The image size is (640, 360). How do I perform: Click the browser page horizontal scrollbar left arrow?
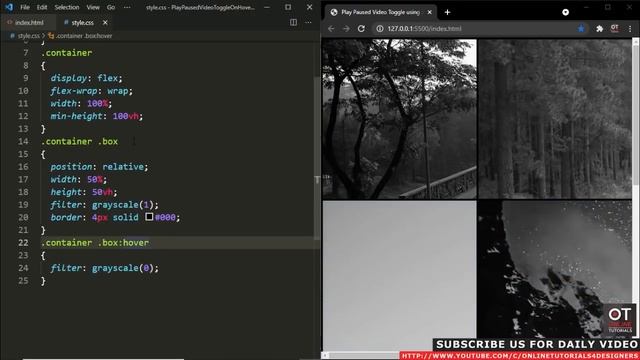(x=325, y=355)
